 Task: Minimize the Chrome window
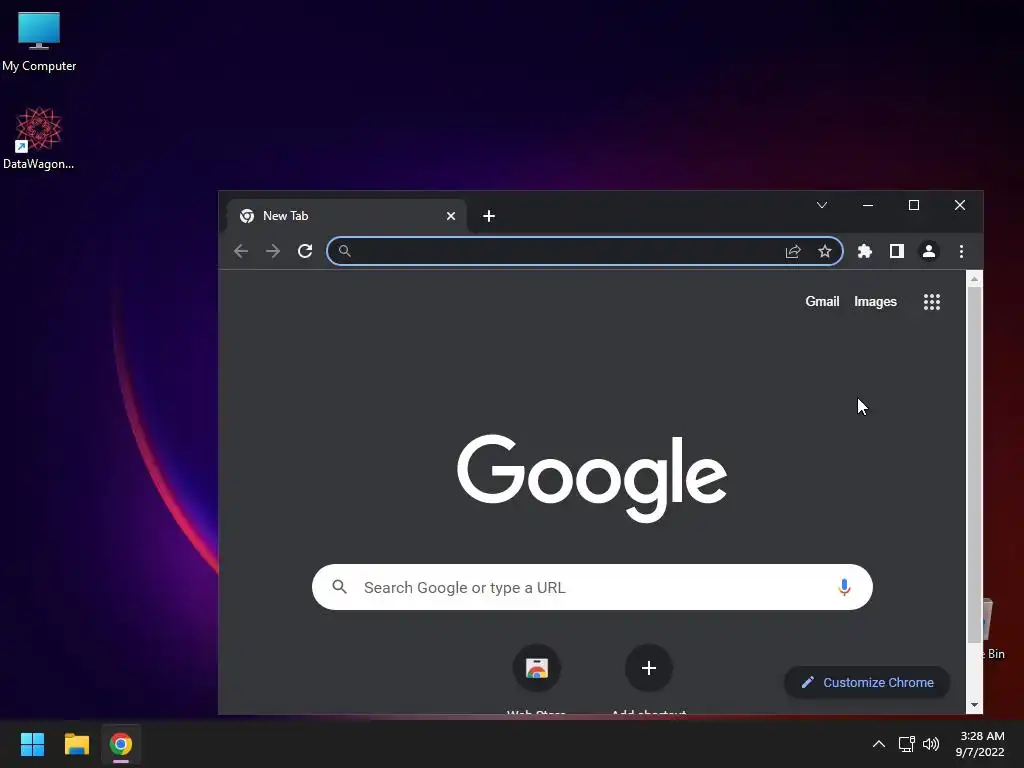(868, 205)
